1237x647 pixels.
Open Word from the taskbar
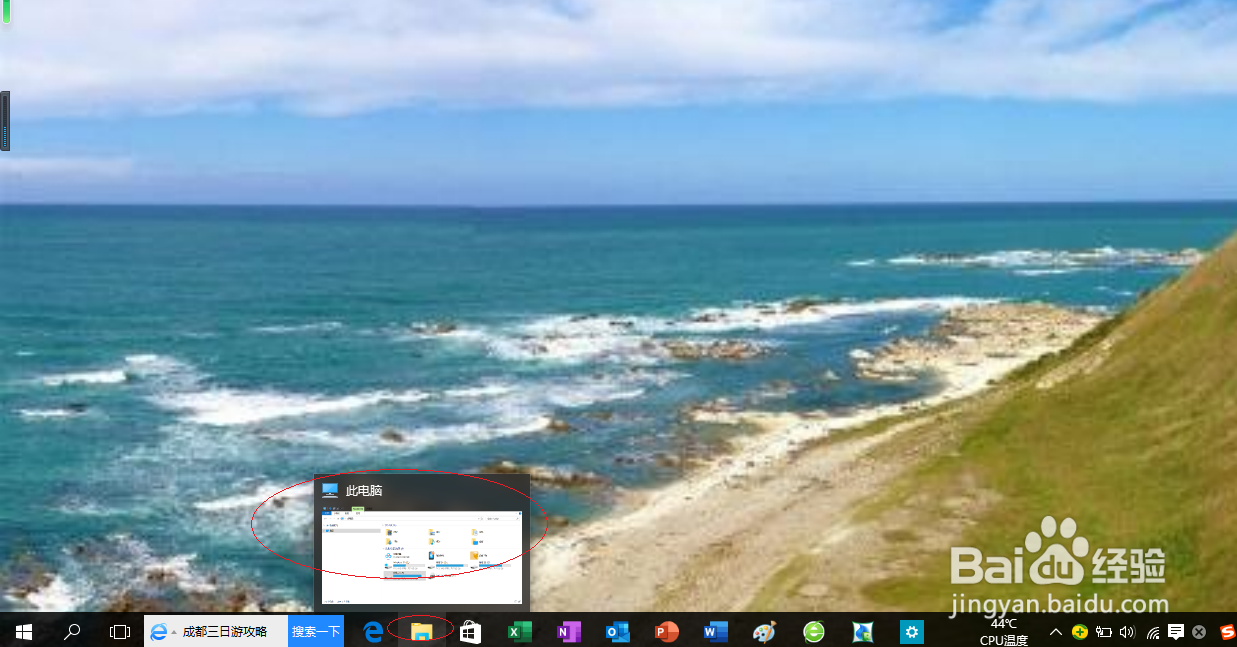coord(714,632)
